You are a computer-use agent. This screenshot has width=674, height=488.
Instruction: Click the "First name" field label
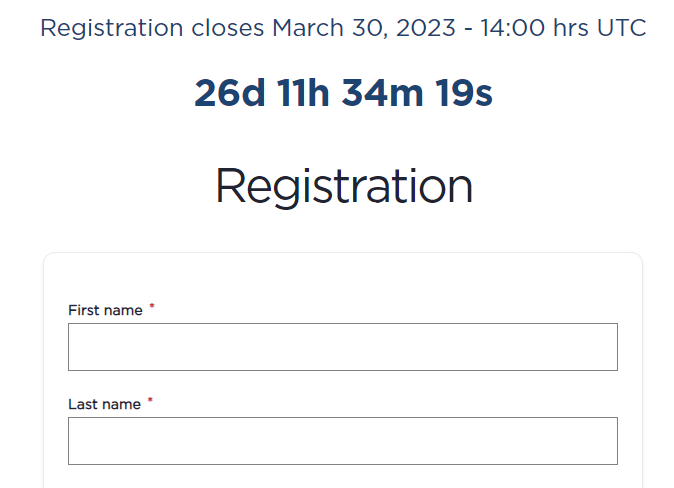tap(105, 311)
